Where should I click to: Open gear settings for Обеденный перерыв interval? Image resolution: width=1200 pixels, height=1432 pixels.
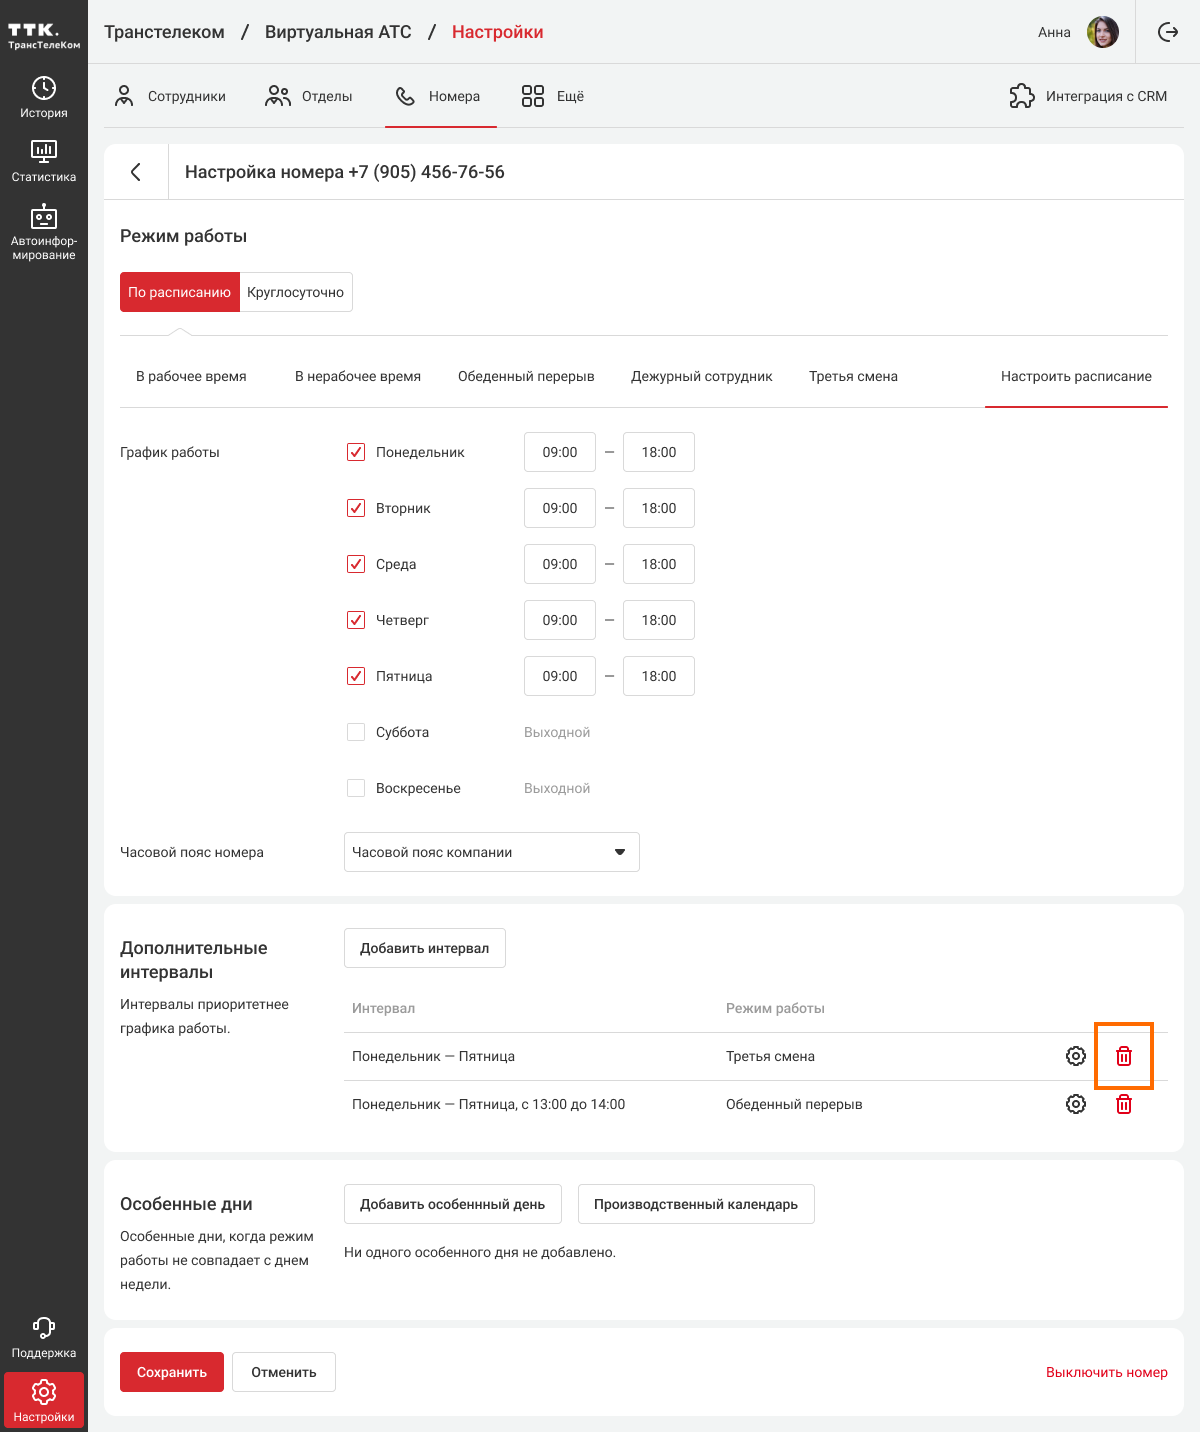click(1076, 1104)
